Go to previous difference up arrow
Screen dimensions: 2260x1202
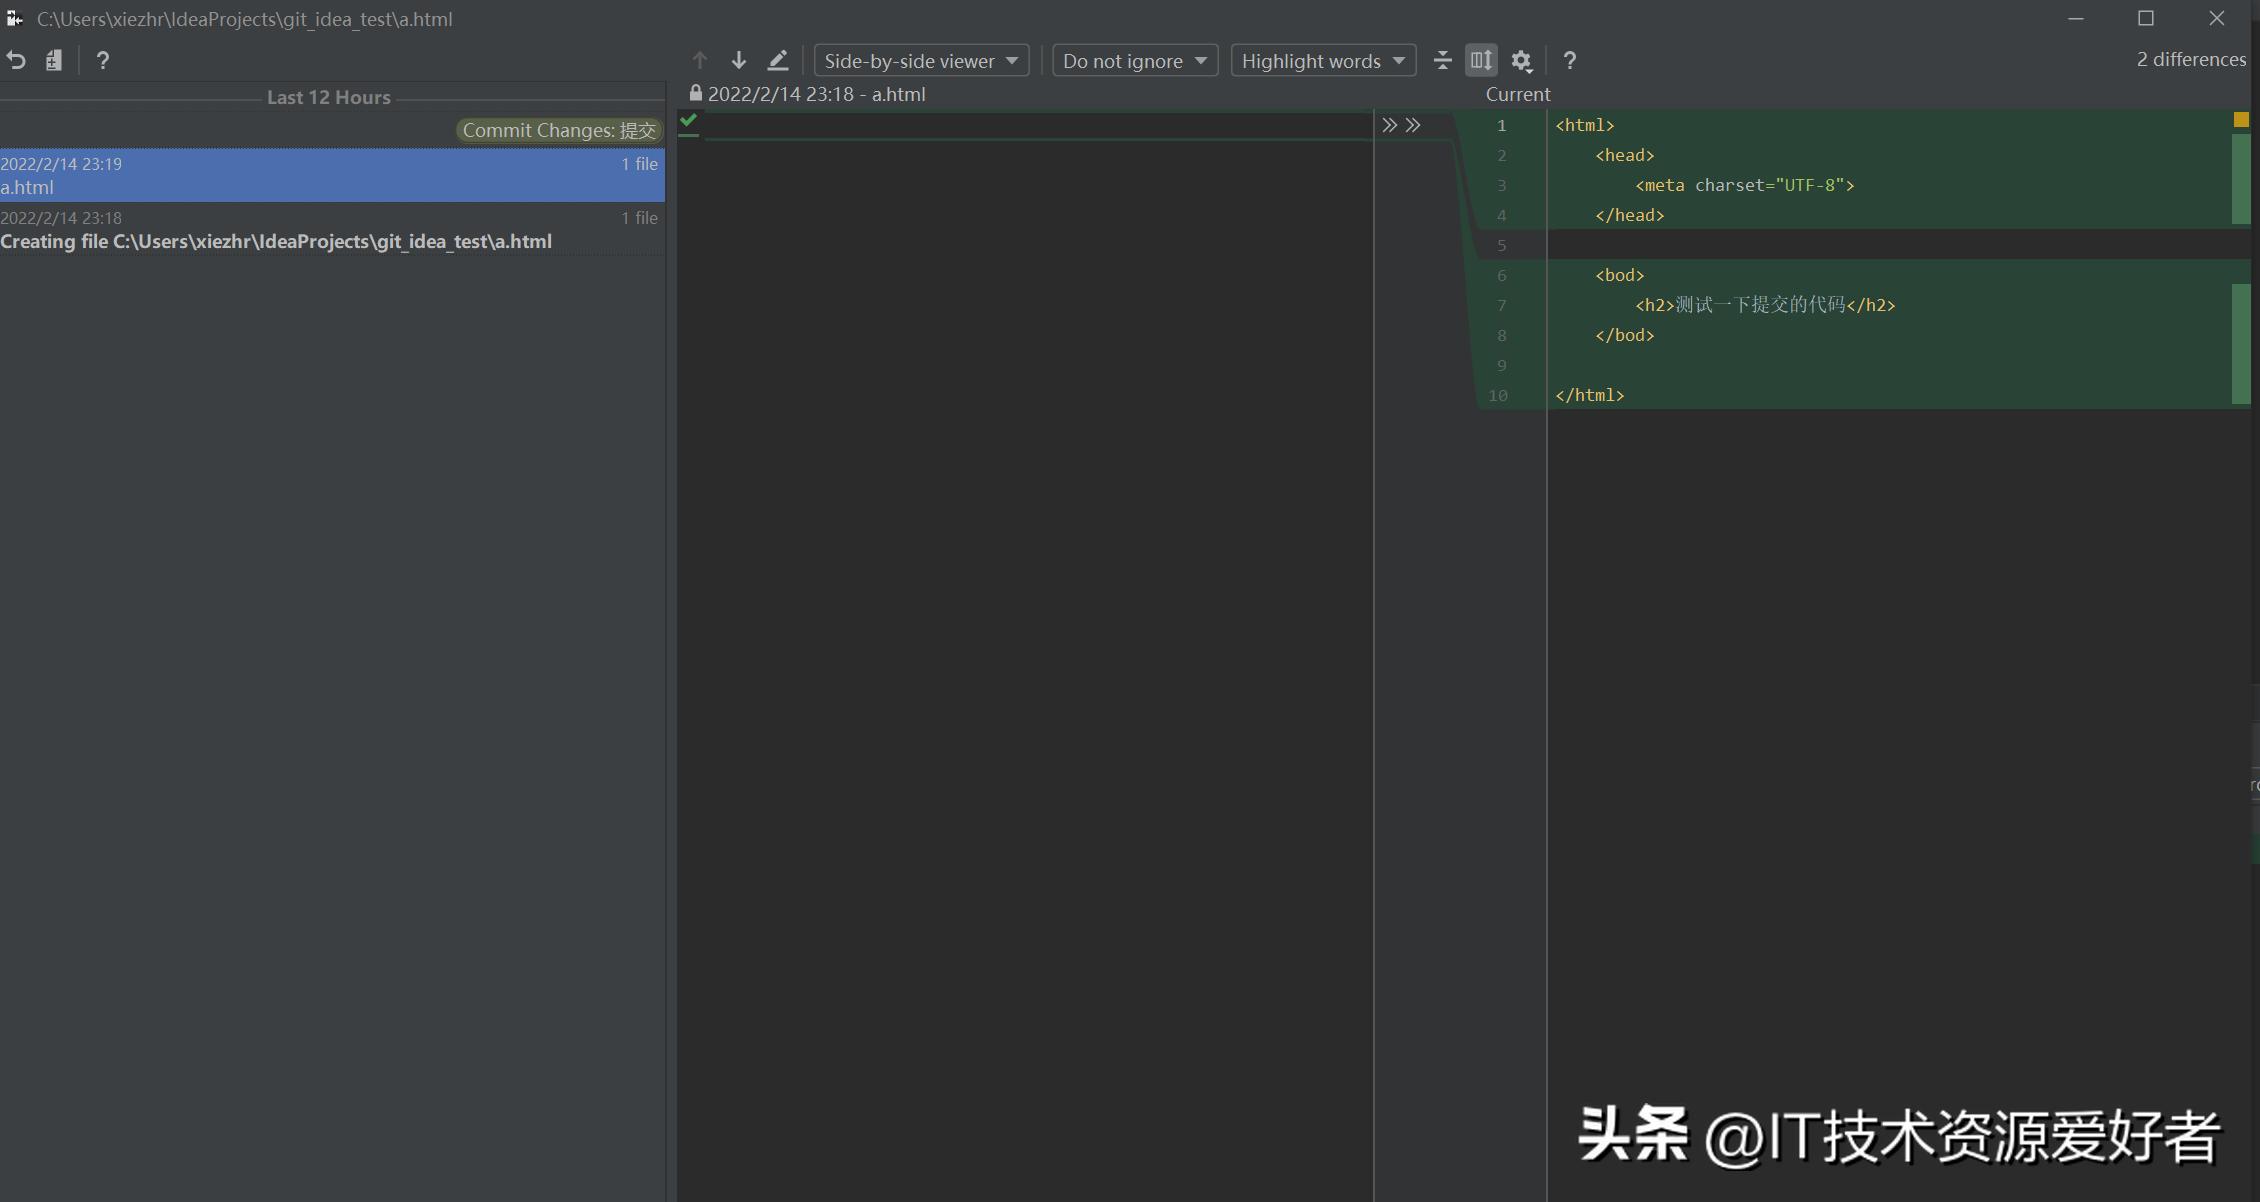coord(699,60)
